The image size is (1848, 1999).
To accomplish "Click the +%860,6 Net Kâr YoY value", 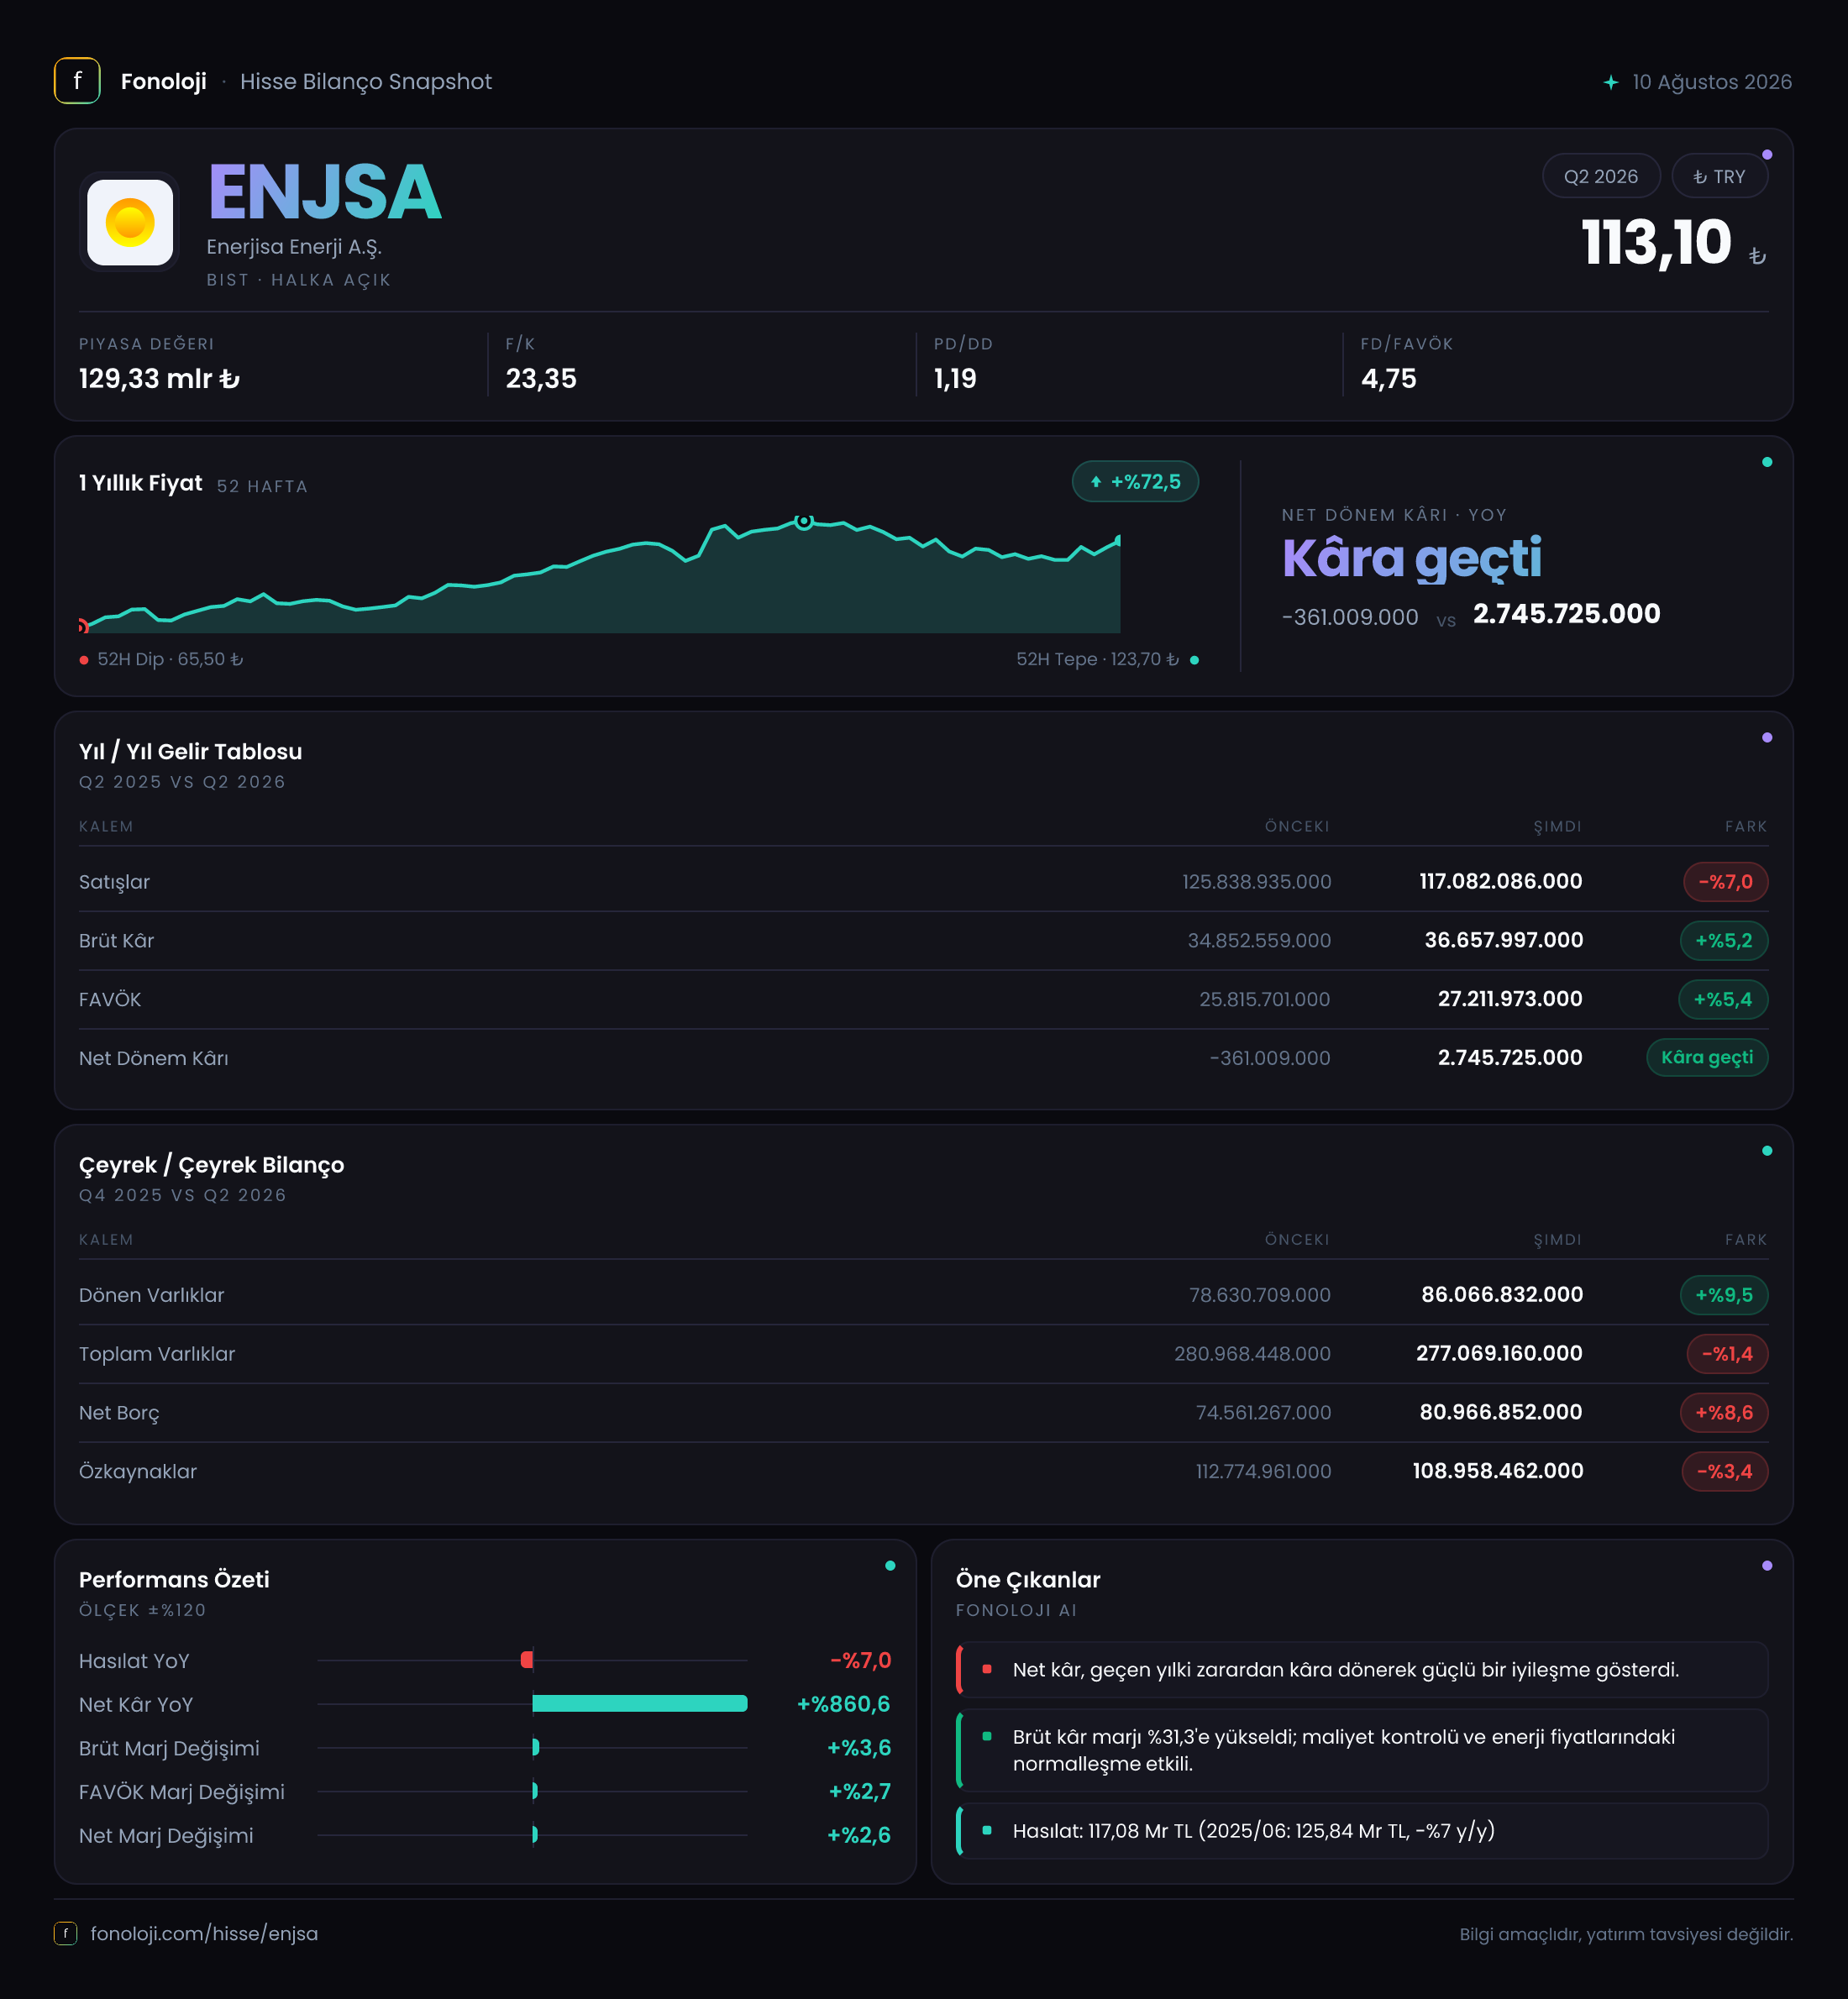I will 843,1704.
